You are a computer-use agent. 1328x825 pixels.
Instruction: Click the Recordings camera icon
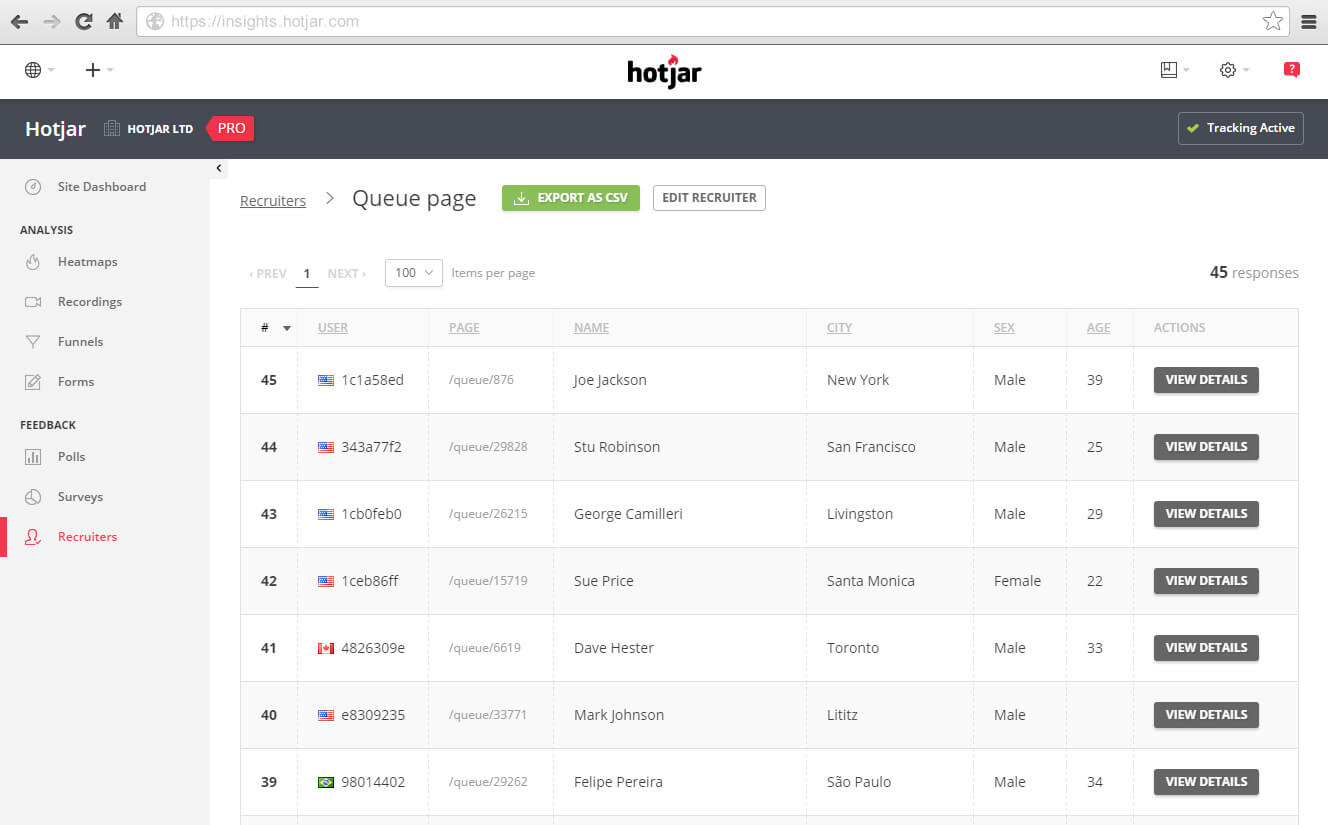tap(33, 302)
